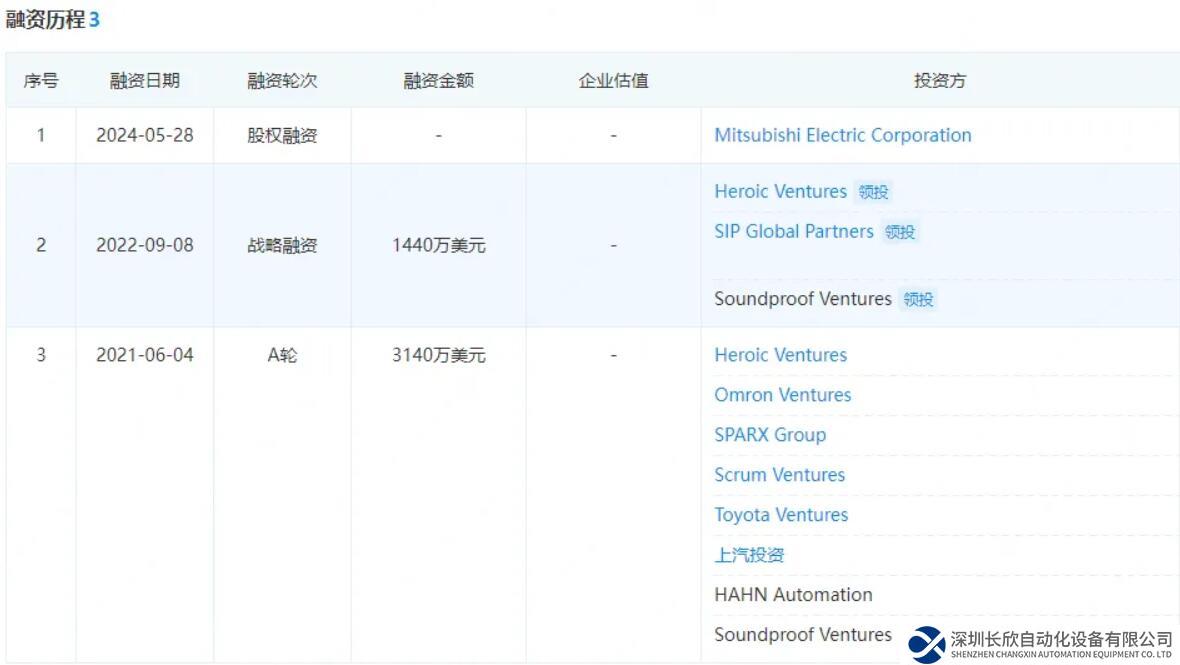The image size is (1180, 665).
Task: Click the 领投 tag next to SIP Global Partners
Action: (x=900, y=232)
